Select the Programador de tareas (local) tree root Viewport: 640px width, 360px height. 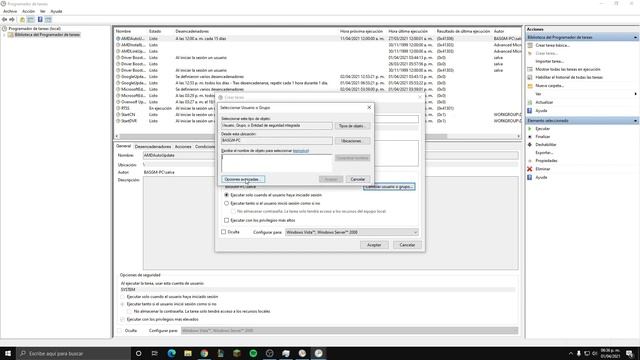35,29
